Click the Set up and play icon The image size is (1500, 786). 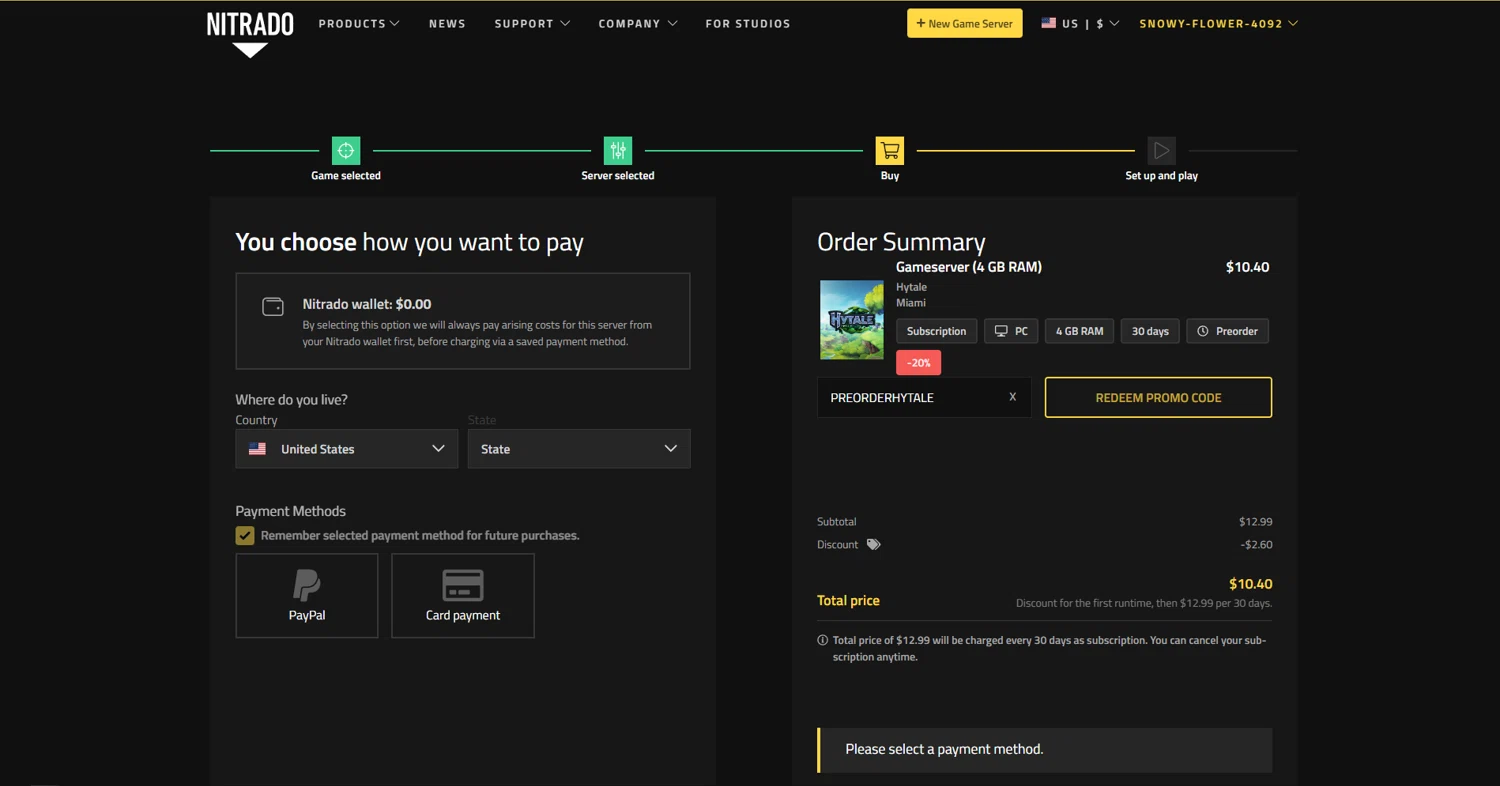point(1161,151)
